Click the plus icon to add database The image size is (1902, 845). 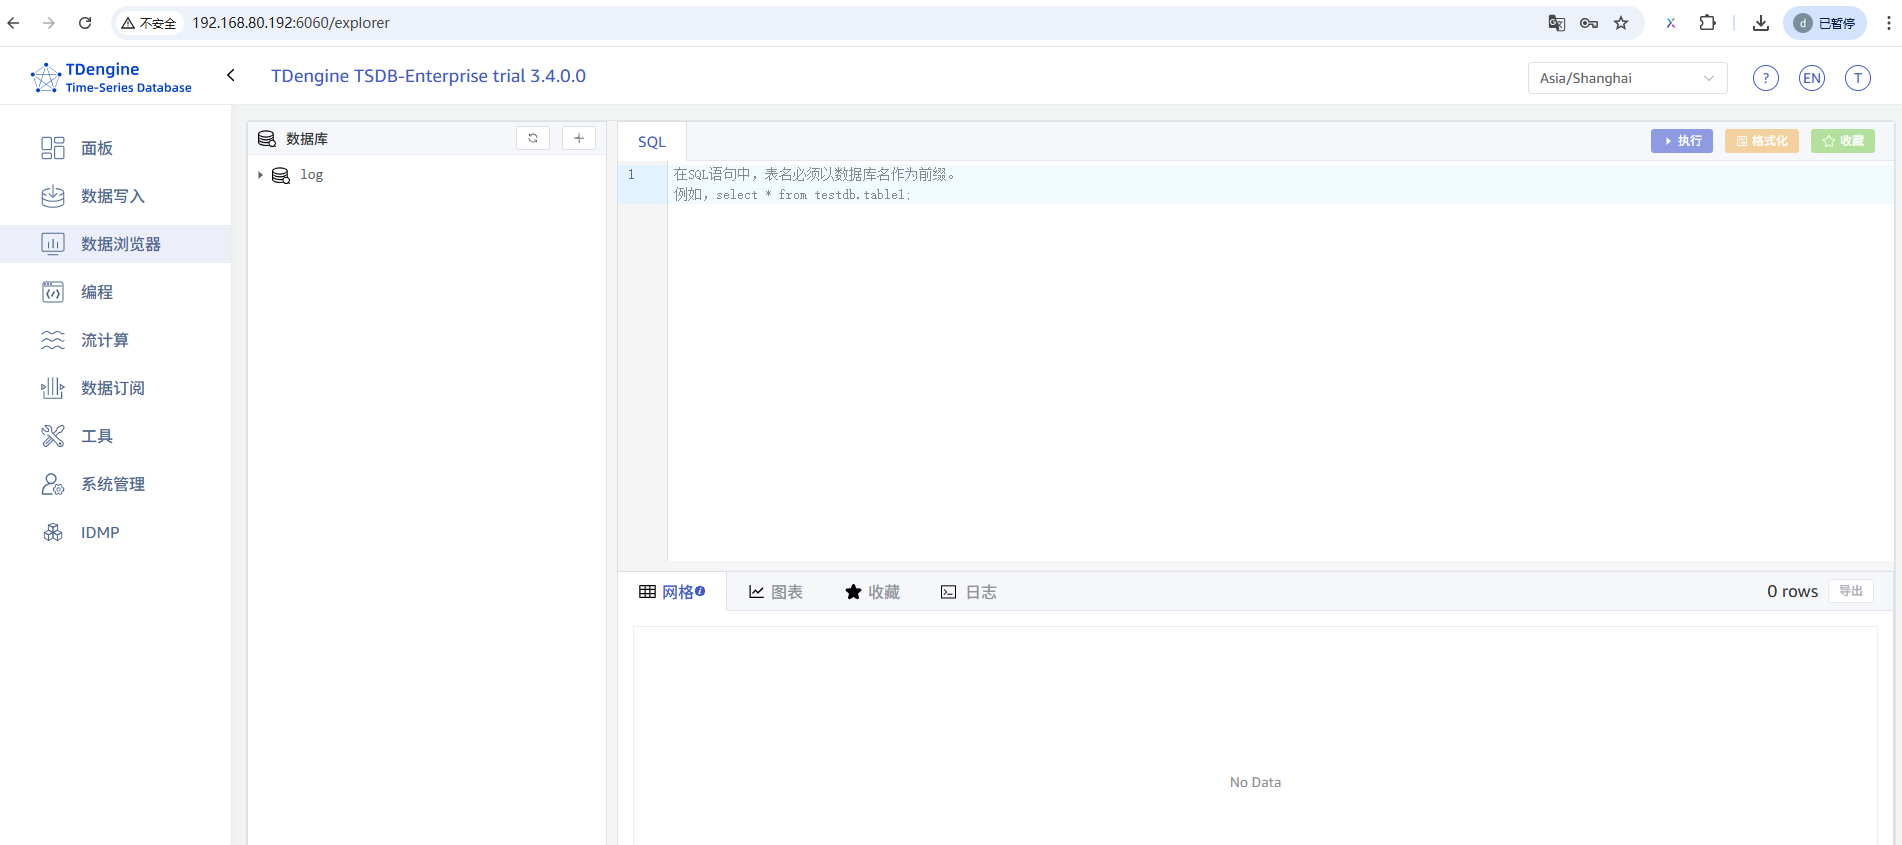(x=579, y=138)
